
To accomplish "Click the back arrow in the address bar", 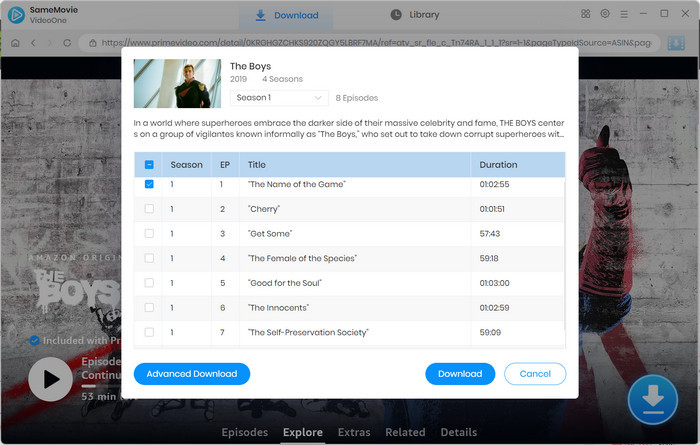I will pyautogui.click(x=33, y=43).
